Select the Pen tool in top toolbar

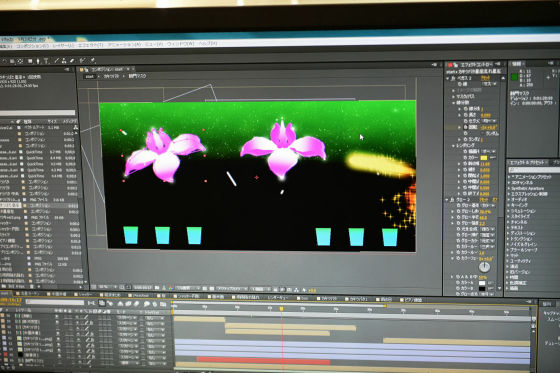click(38, 61)
